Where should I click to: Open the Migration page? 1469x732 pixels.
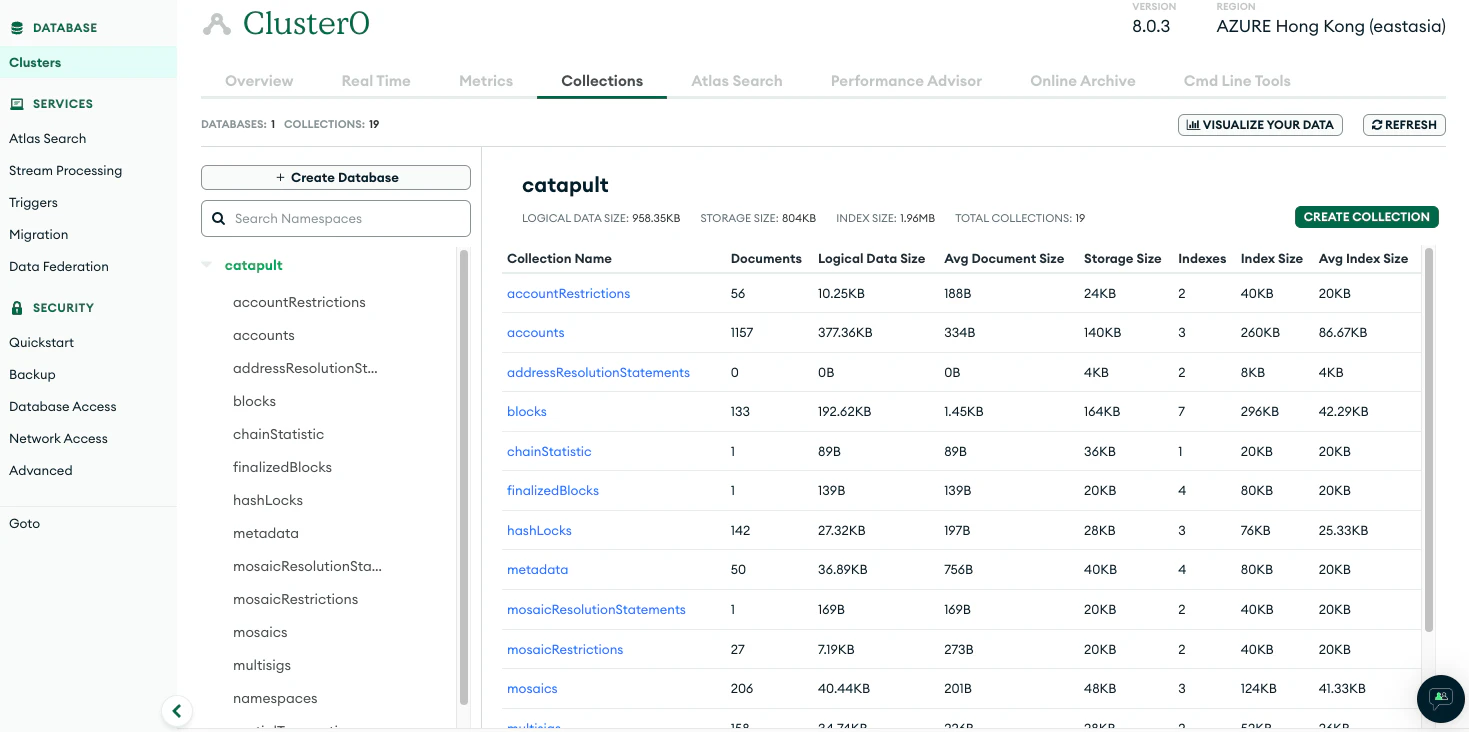coord(39,235)
